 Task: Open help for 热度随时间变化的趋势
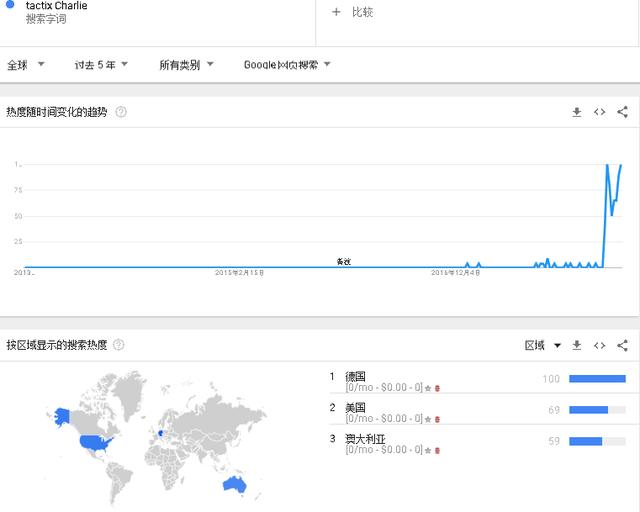coord(121,111)
